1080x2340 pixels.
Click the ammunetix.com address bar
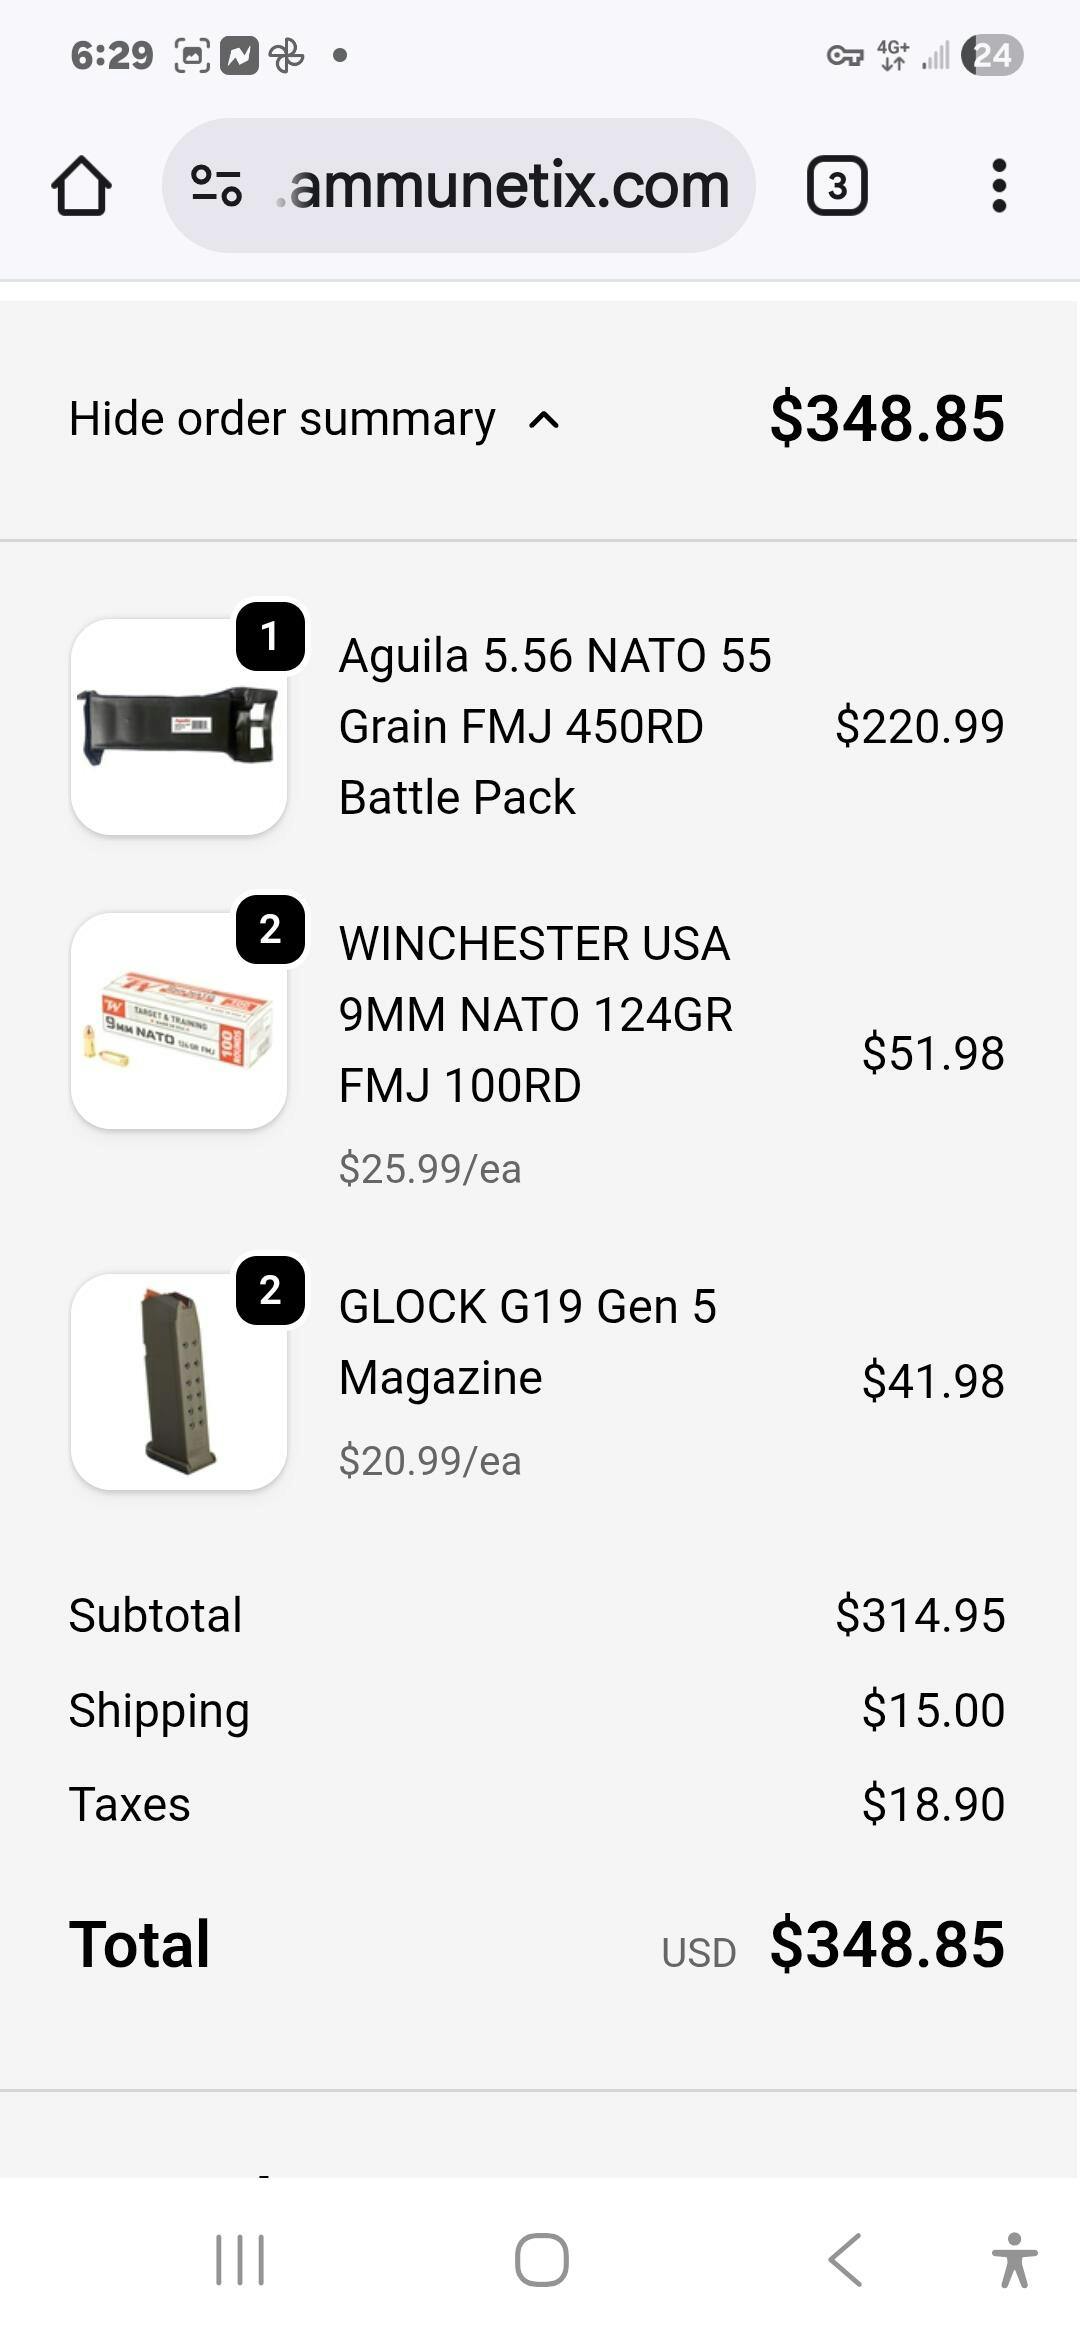tap(508, 186)
